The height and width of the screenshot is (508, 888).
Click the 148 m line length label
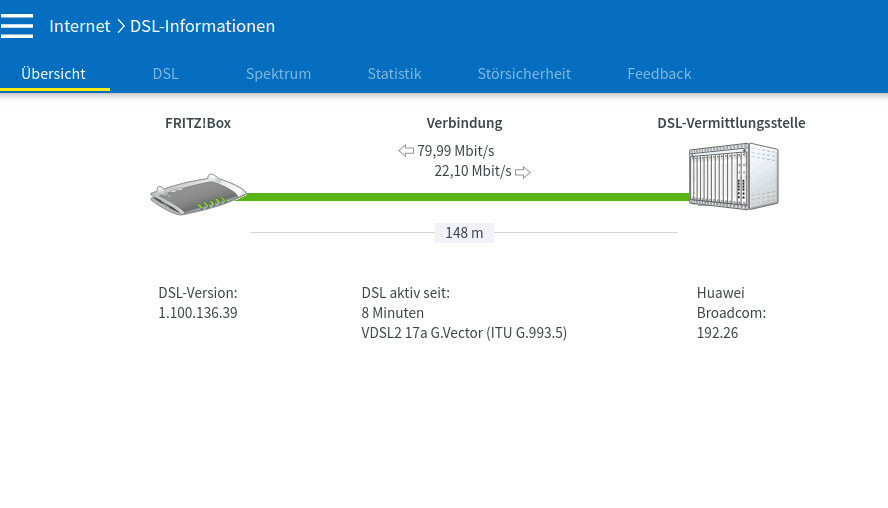(x=464, y=233)
